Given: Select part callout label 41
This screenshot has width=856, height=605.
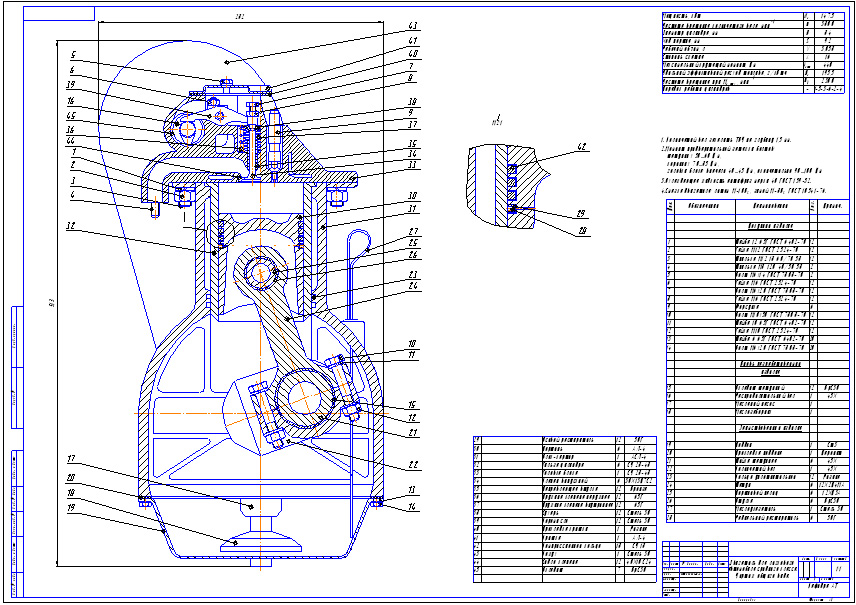Looking at the screenshot, I should click(x=413, y=40).
